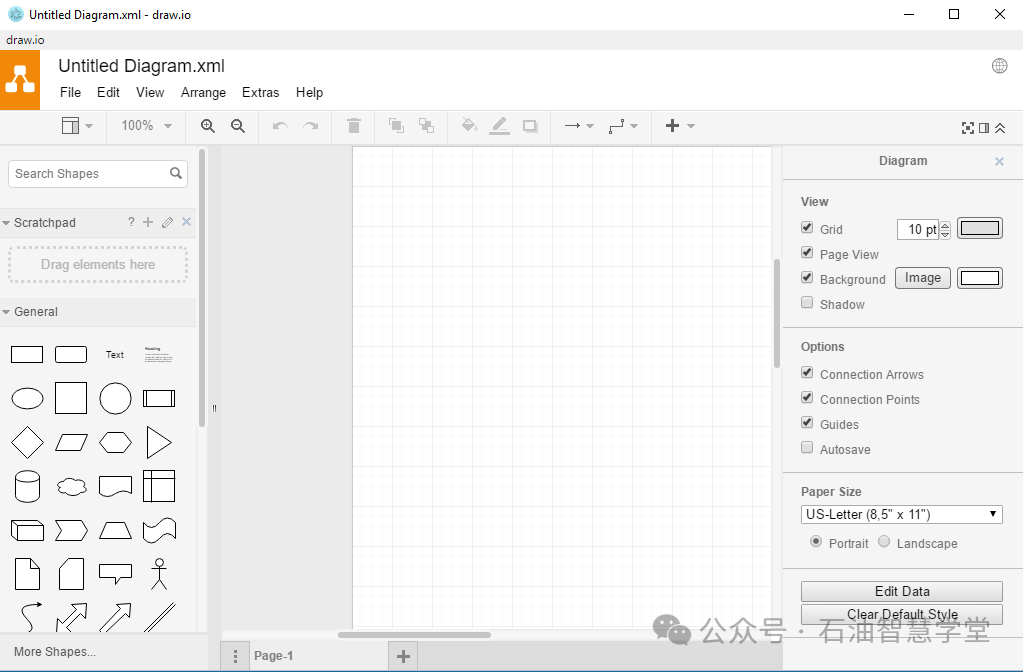Enable the Shadow checkbox

pyautogui.click(x=807, y=303)
